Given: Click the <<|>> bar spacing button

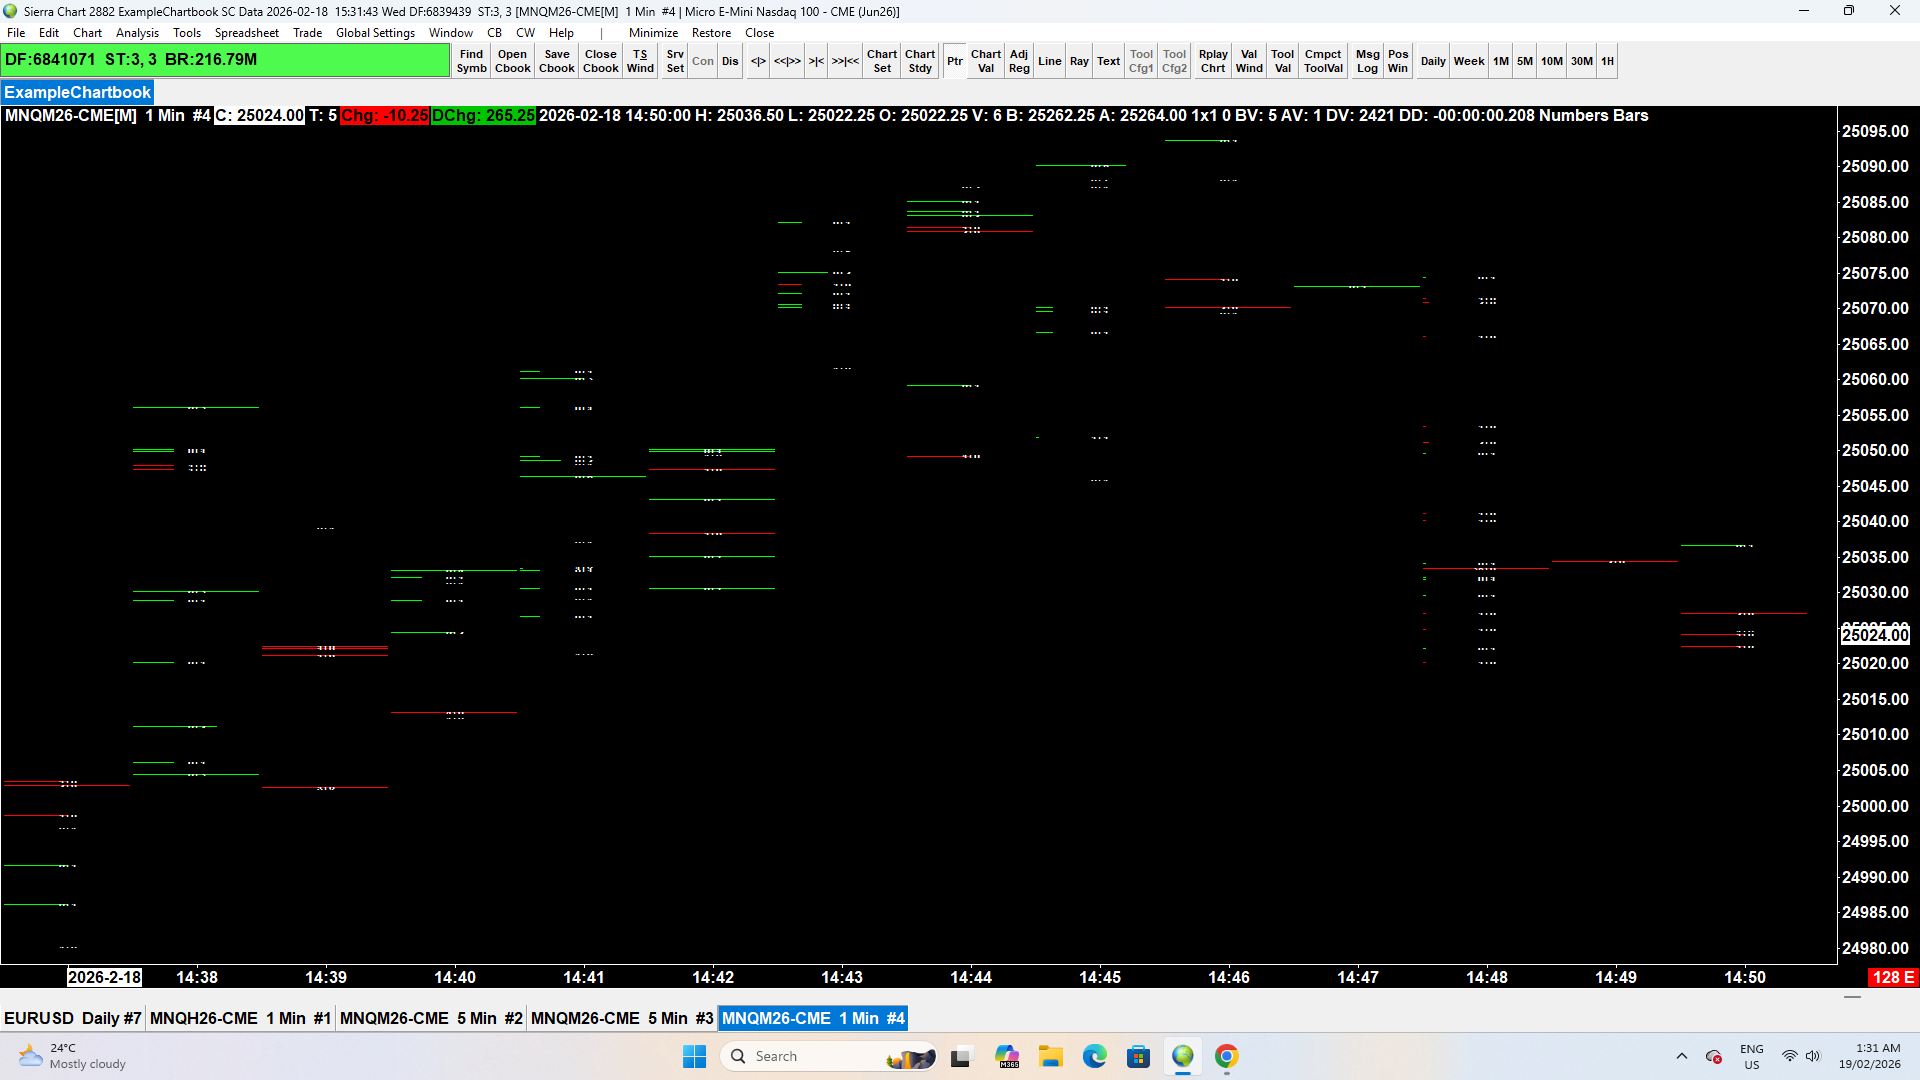Looking at the screenshot, I should [787, 61].
